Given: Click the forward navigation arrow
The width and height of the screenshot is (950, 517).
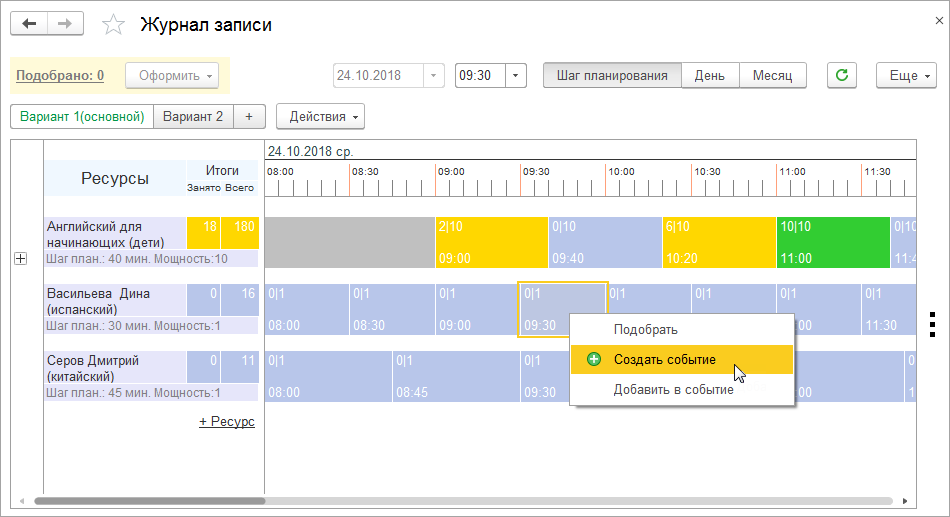Looking at the screenshot, I should click(66, 24).
